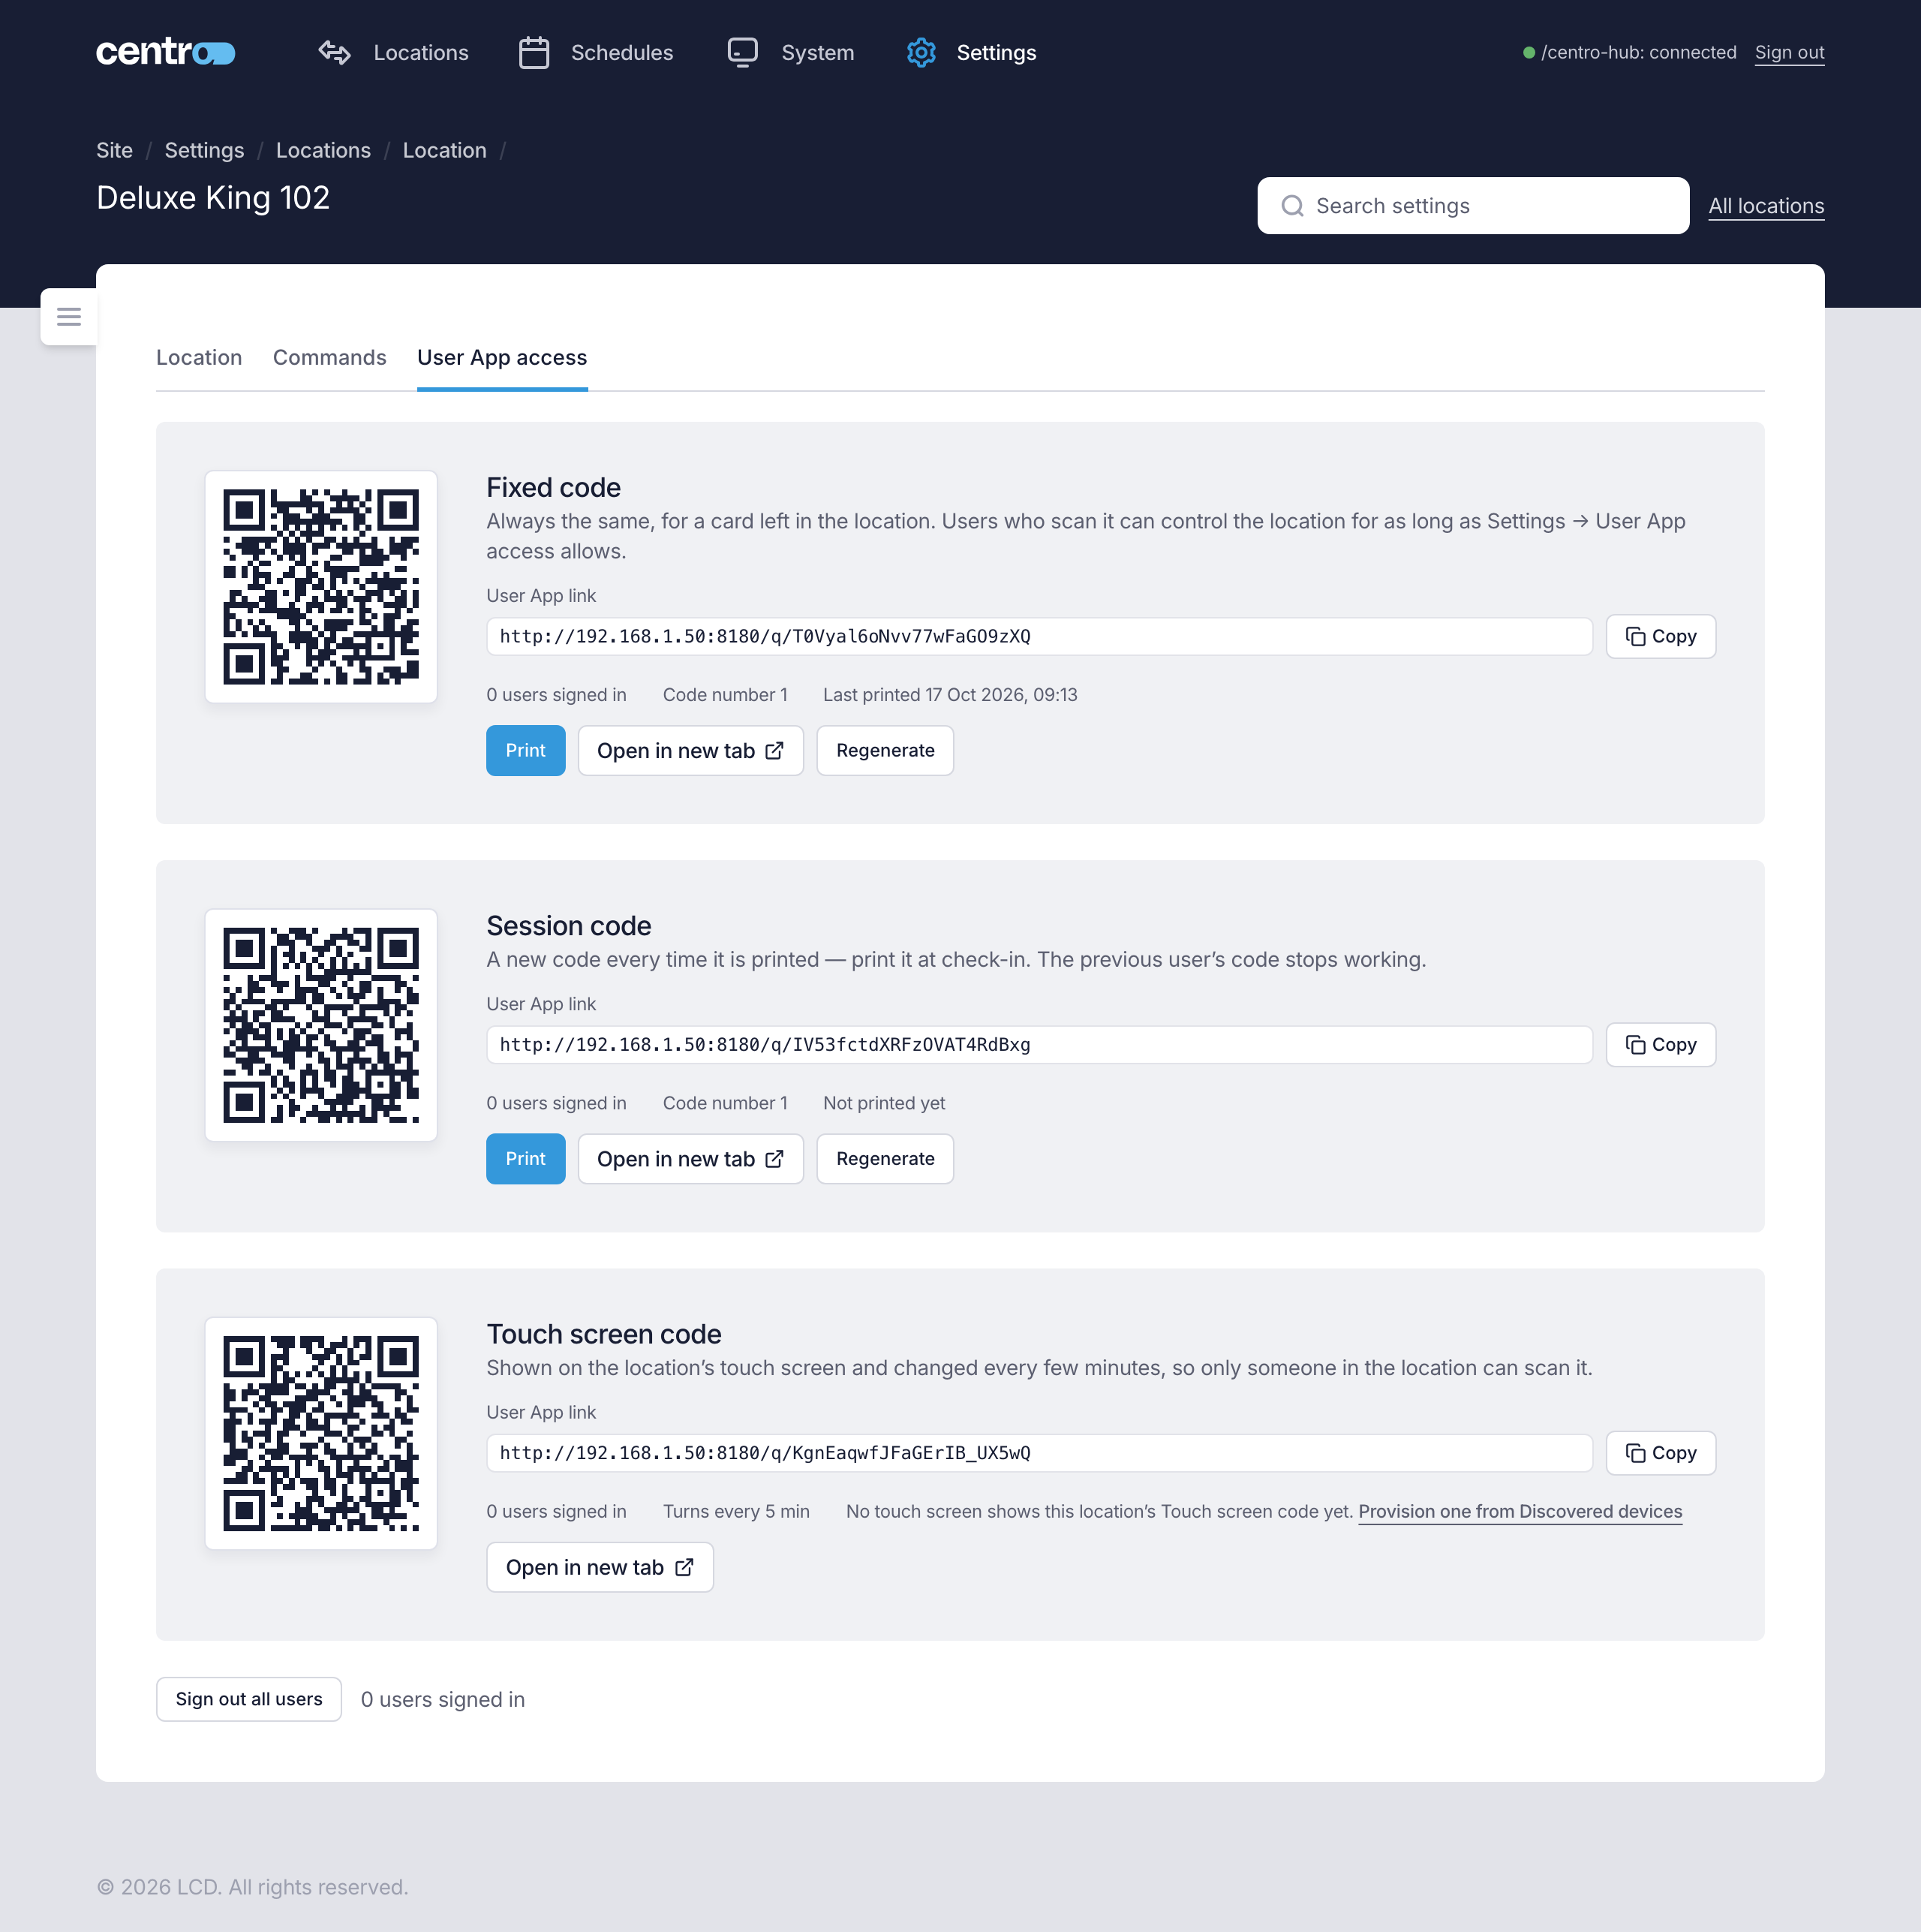Click the Site breadcrumb
Screen dimensions: 1921x1932
click(114, 150)
